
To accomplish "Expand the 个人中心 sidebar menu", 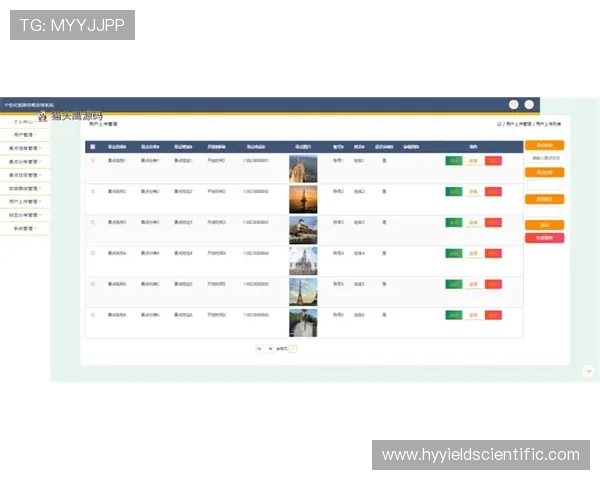I will (25, 120).
